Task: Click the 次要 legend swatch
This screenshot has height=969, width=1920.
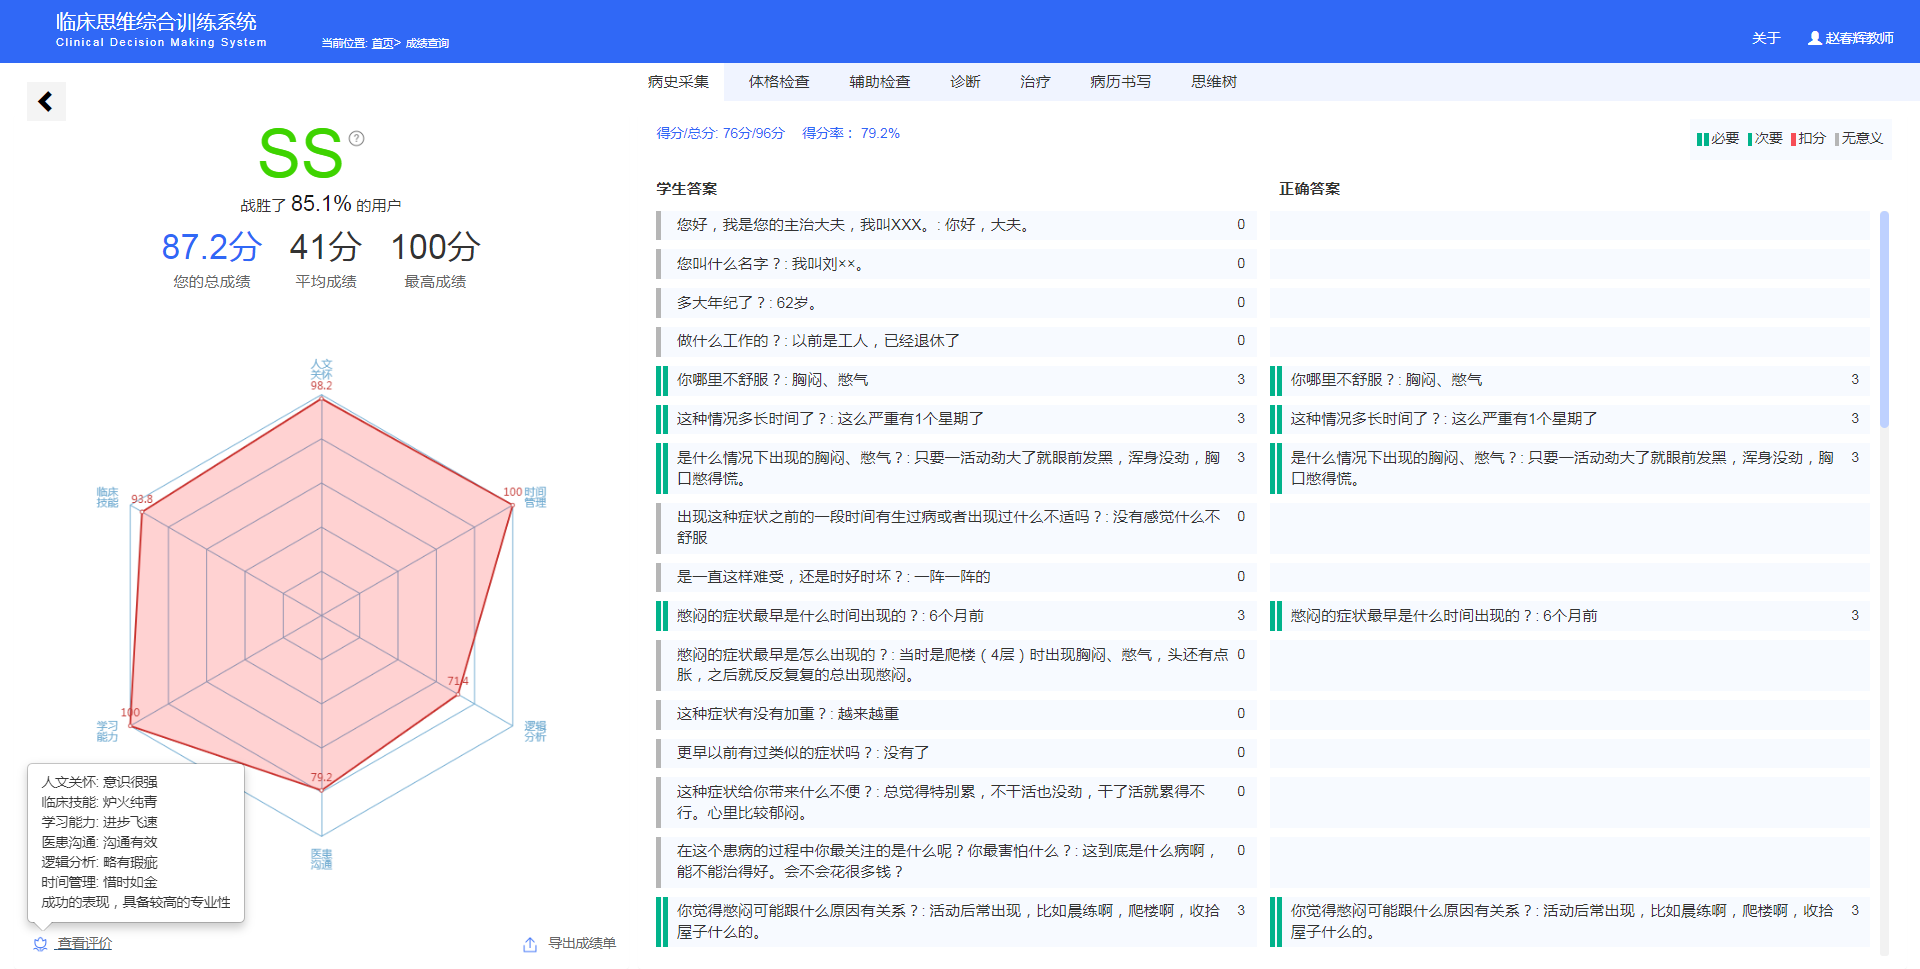Action: 1750,139
